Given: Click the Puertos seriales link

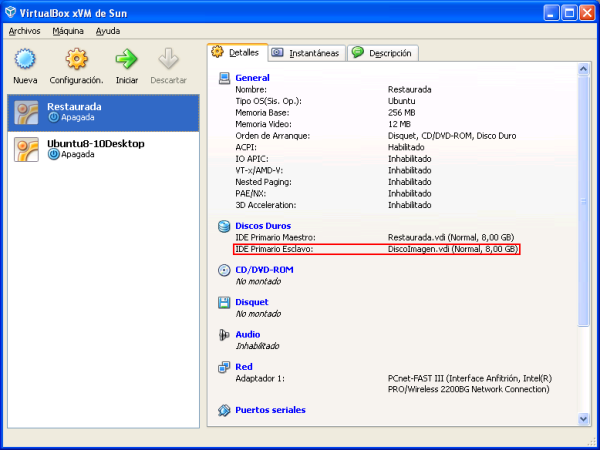Looking at the screenshot, I should coord(270,410).
